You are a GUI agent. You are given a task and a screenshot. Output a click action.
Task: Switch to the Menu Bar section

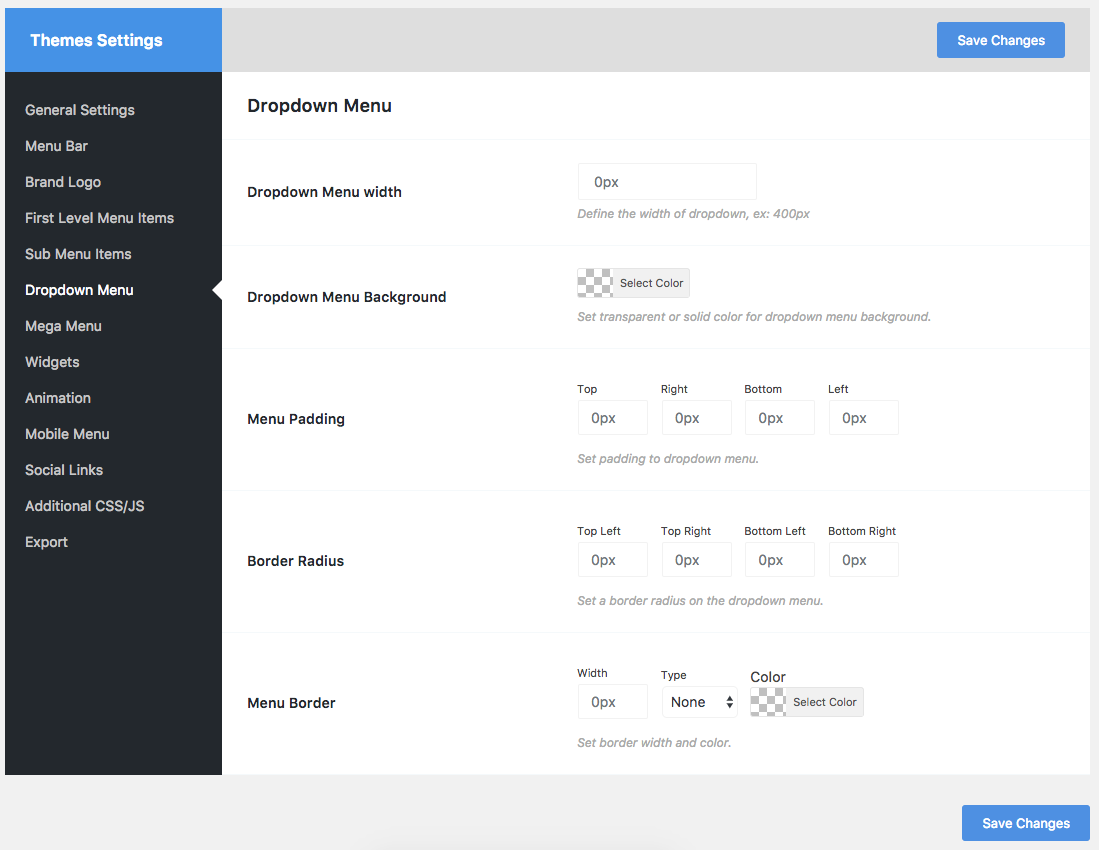56,146
